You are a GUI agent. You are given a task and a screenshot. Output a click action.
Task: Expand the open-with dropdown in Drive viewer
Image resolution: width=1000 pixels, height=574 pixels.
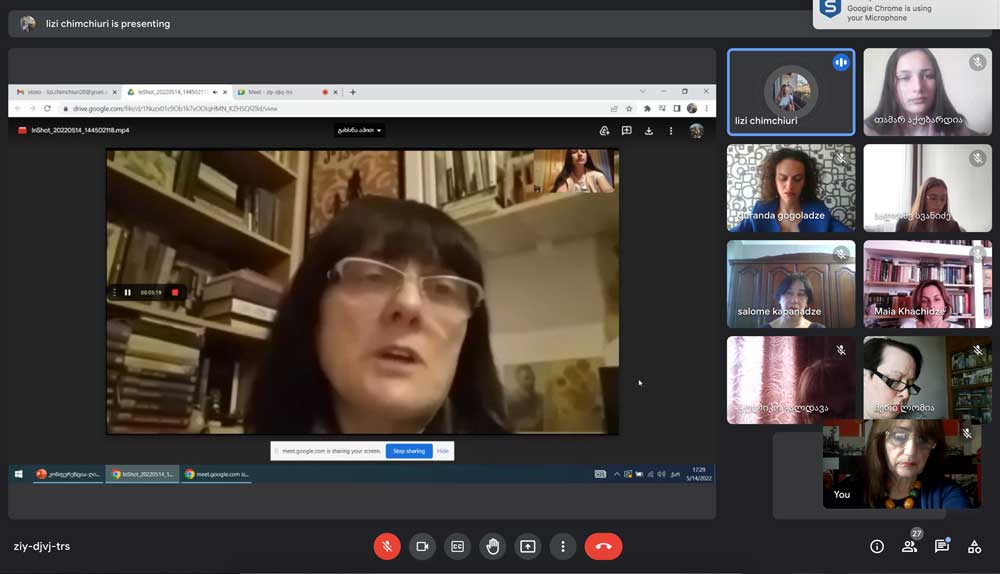click(359, 130)
